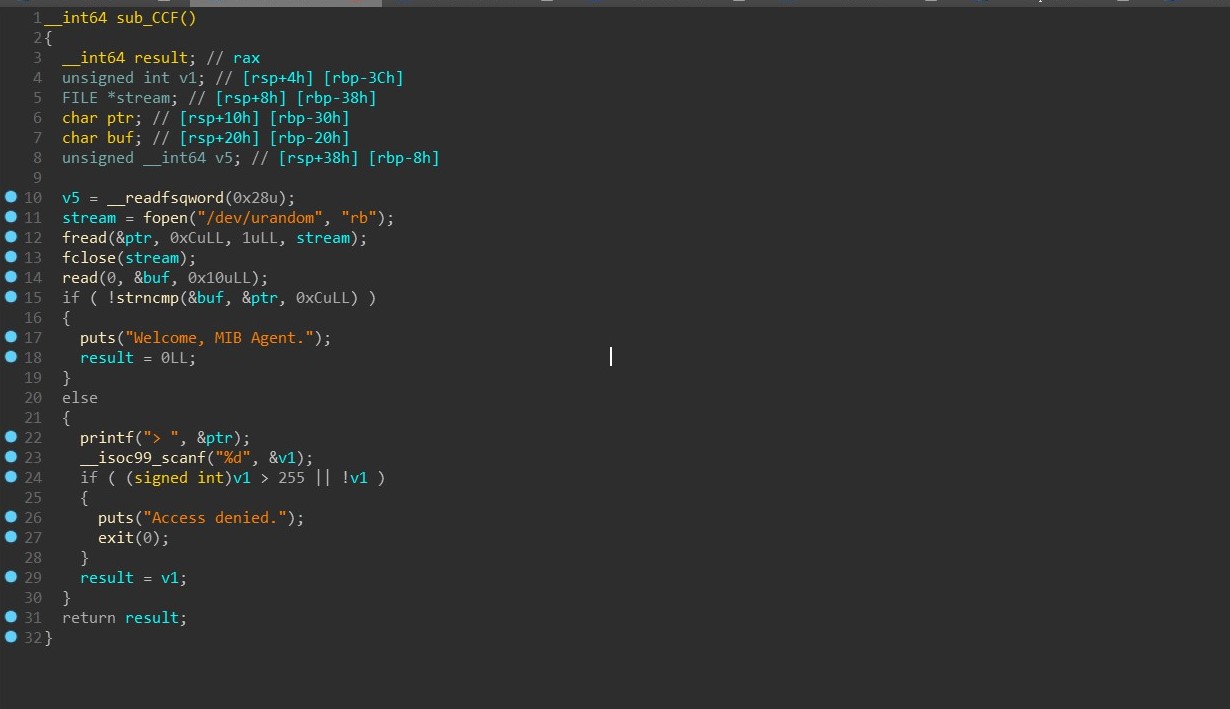Image resolution: width=1230 pixels, height=709 pixels.
Task: Click the marker dot beside exit(0)
Action: [x=11, y=537]
